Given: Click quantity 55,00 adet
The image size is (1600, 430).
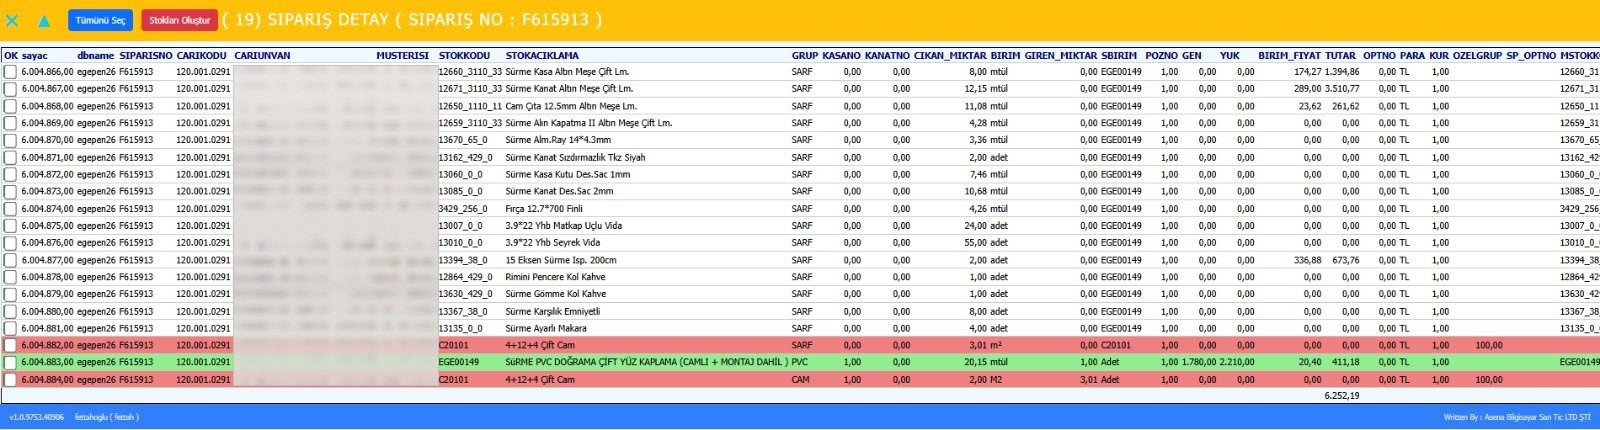Looking at the screenshot, I should pyautogui.click(x=986, y=243).
